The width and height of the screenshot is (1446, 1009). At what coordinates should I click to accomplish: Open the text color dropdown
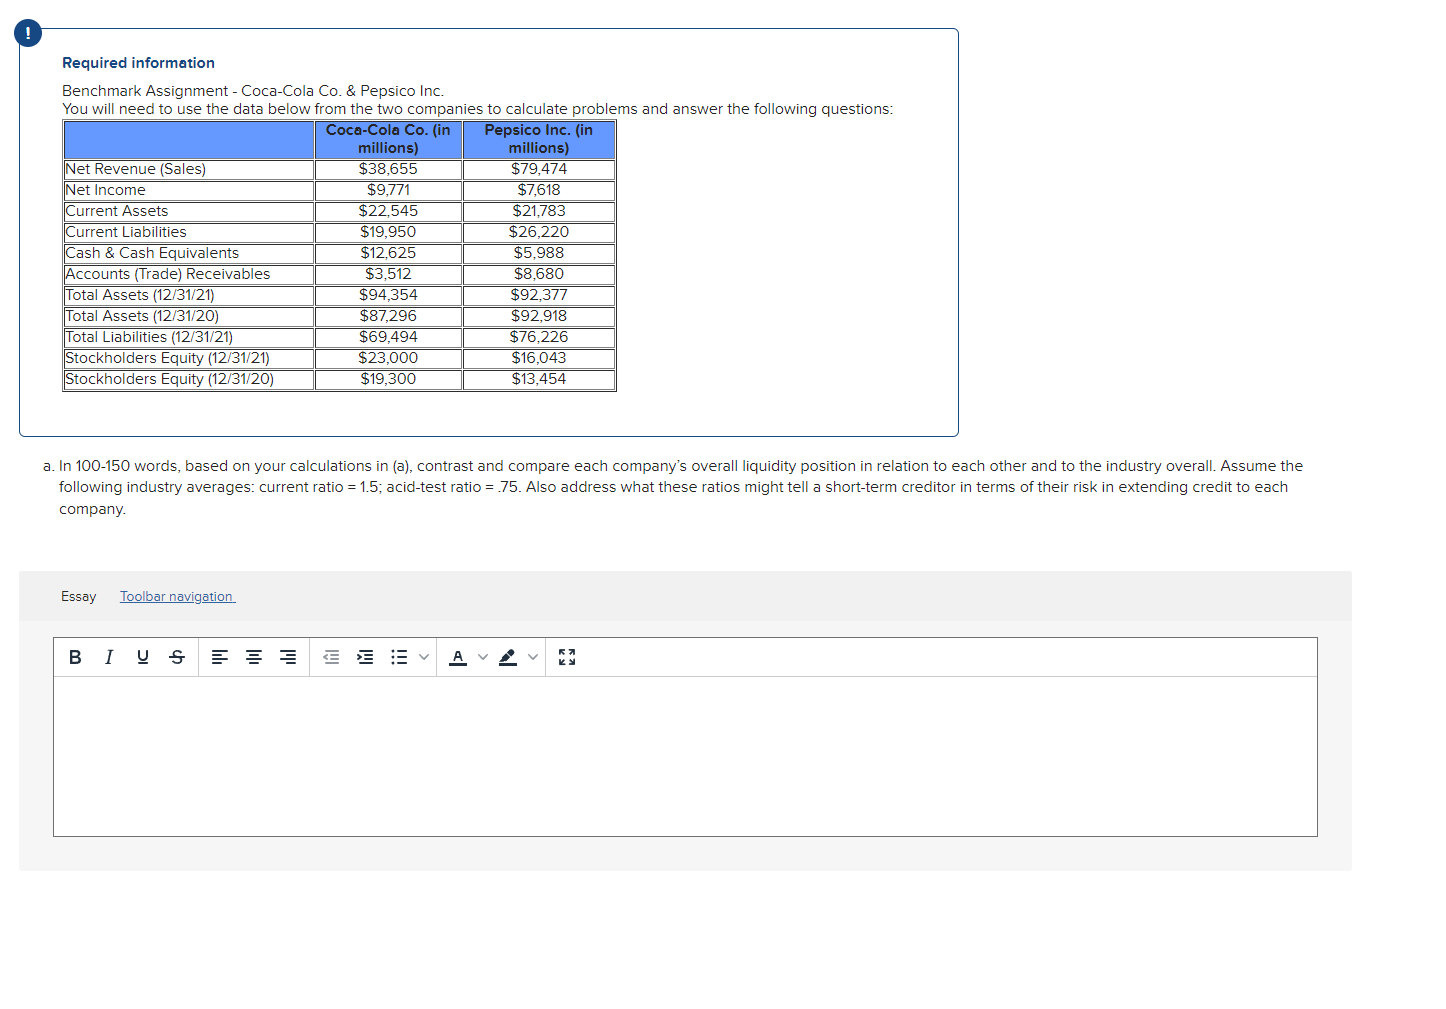coord(483,657)
